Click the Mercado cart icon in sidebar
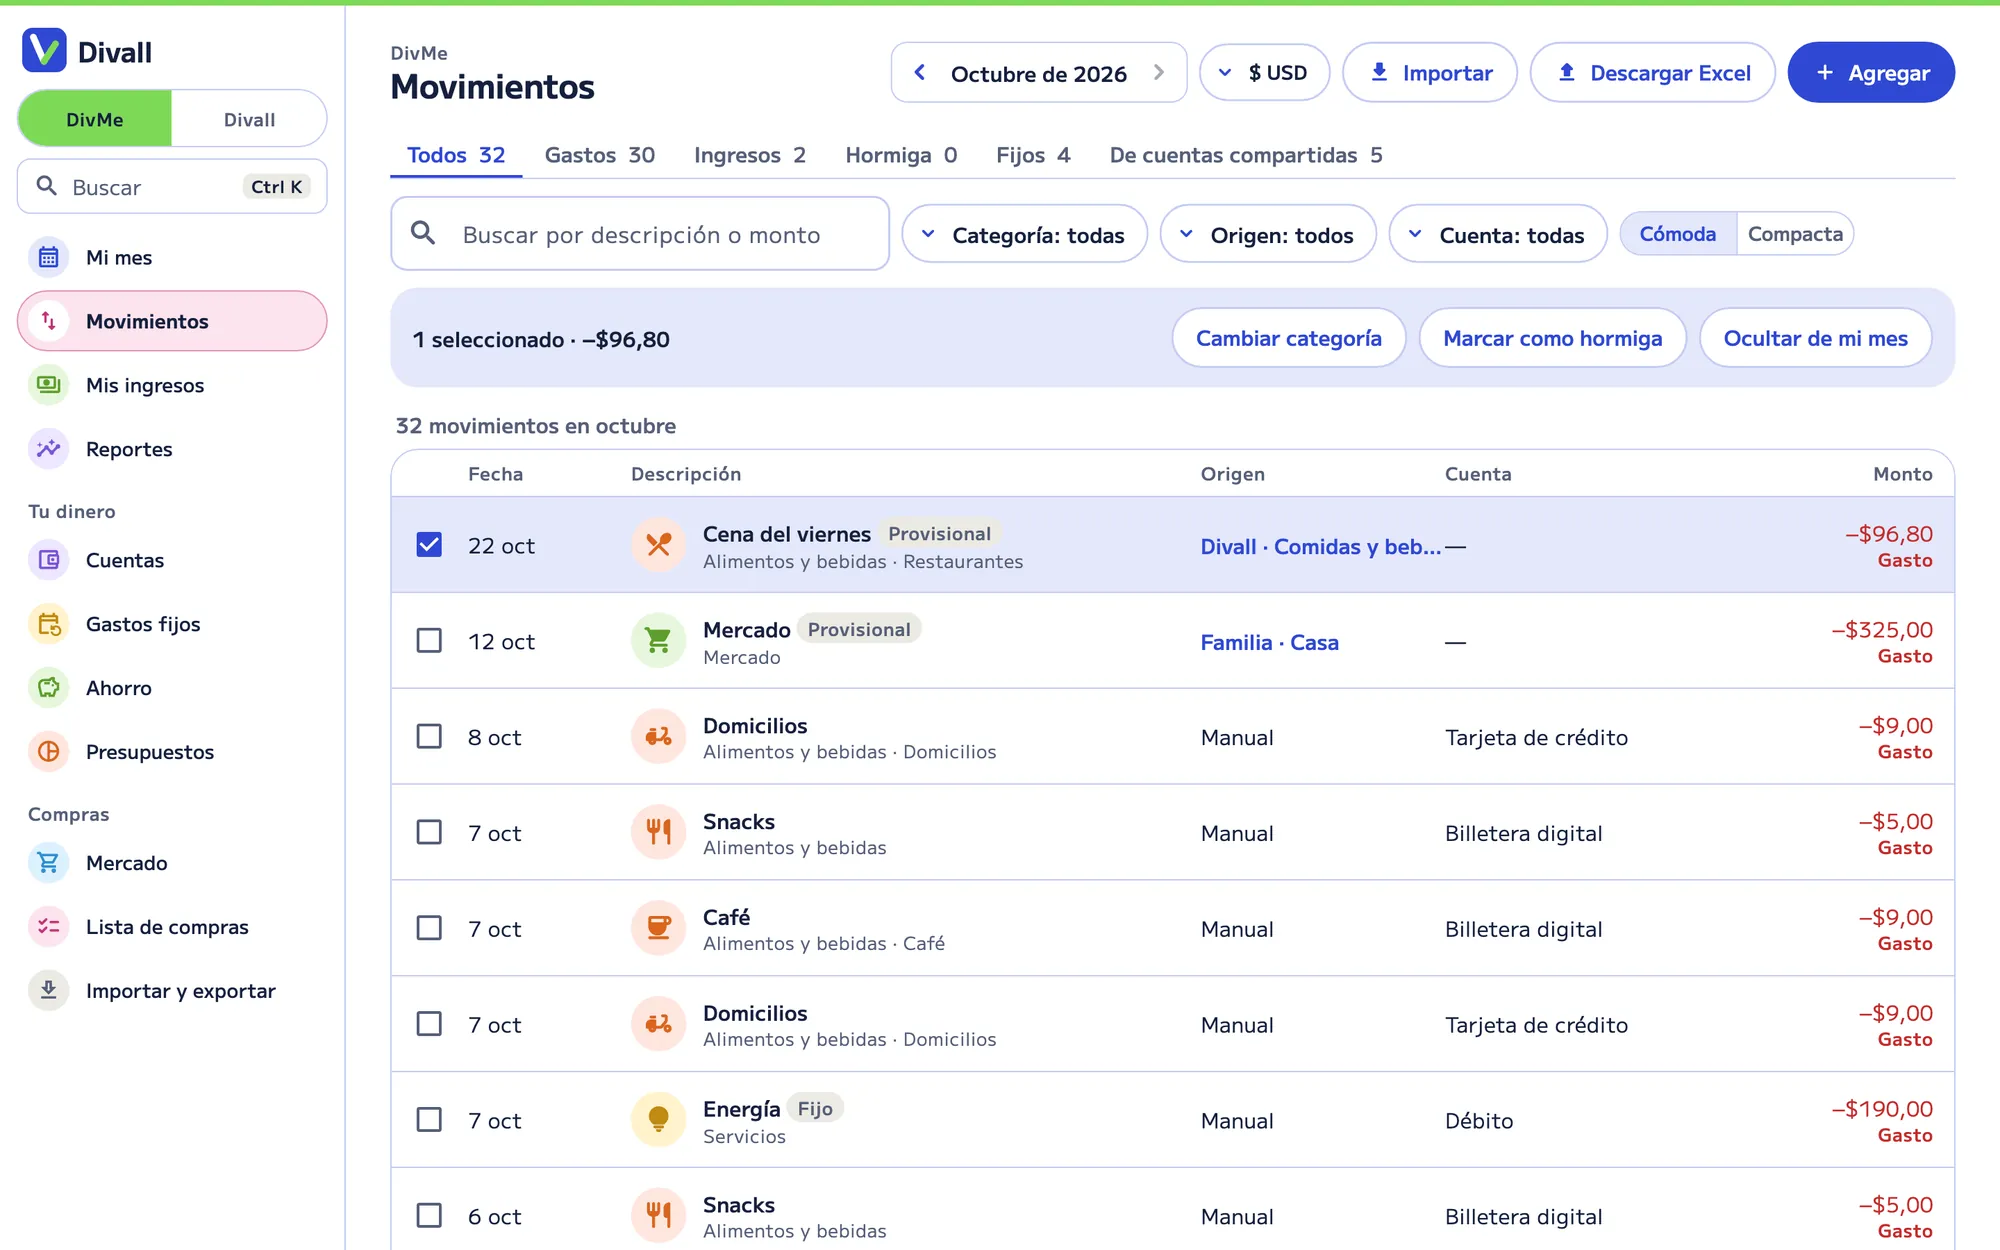This screenshot has width=2000, height=1250. [48, 863]
